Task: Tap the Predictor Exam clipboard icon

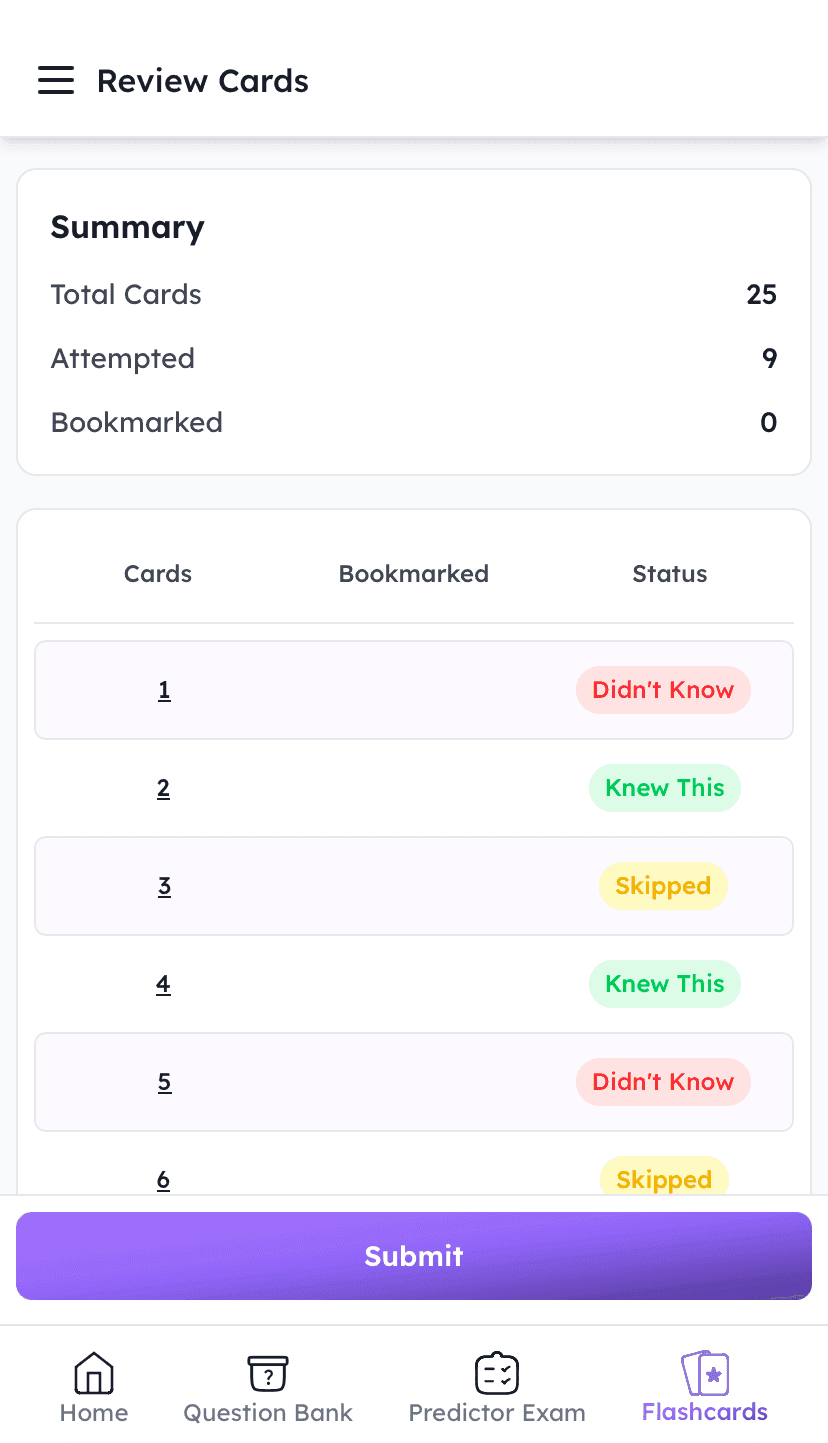Action: click(x=497, y=1372)
